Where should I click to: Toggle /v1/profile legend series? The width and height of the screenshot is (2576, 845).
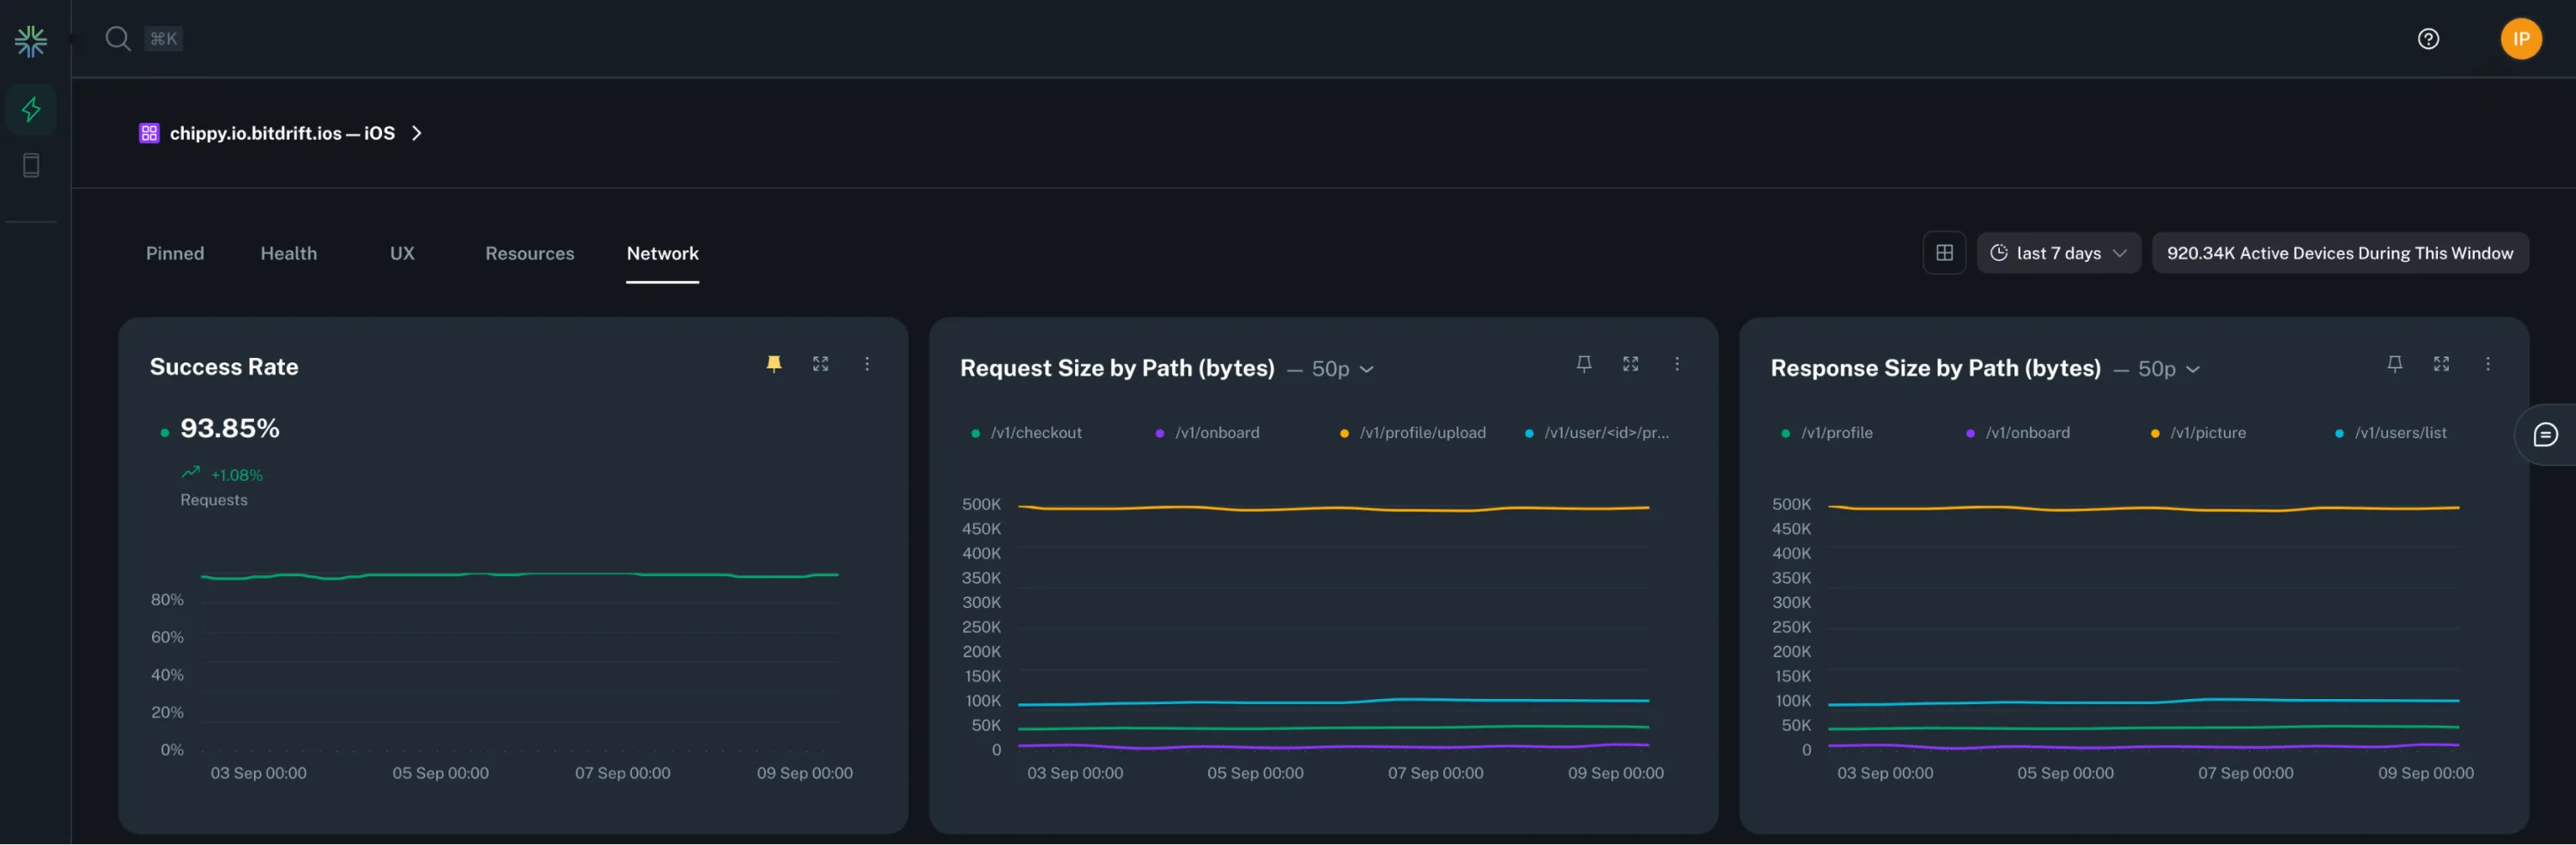(x=1826, y=433)
